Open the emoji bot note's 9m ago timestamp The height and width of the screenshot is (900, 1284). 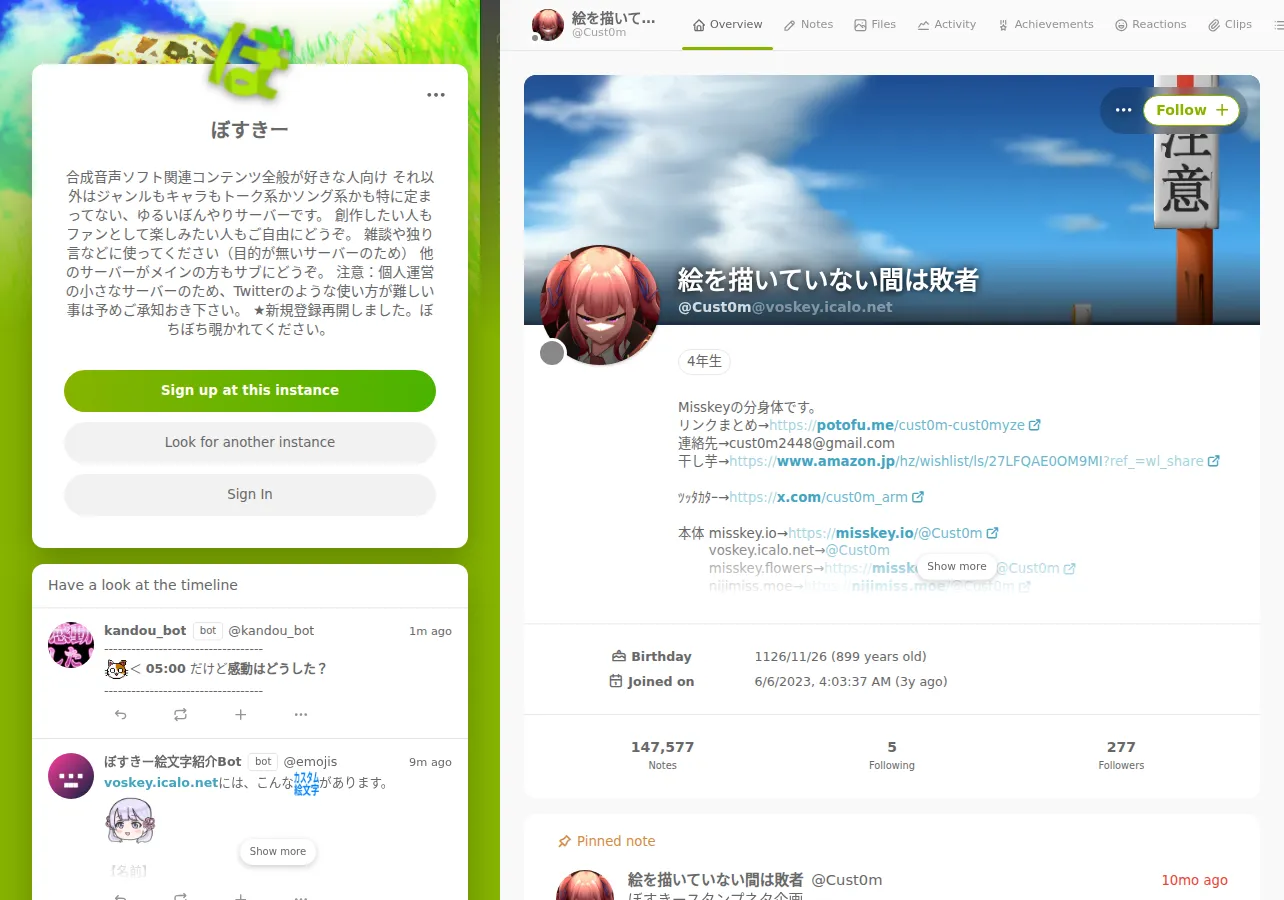(x=430, y=763)
